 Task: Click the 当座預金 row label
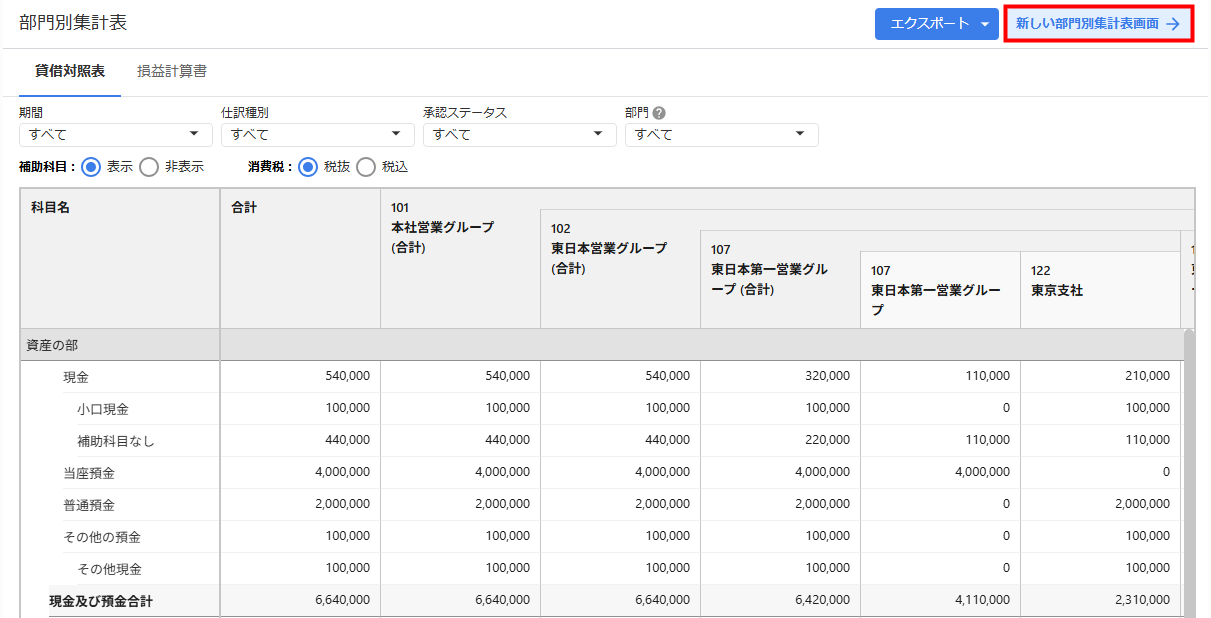coord(89,473)
